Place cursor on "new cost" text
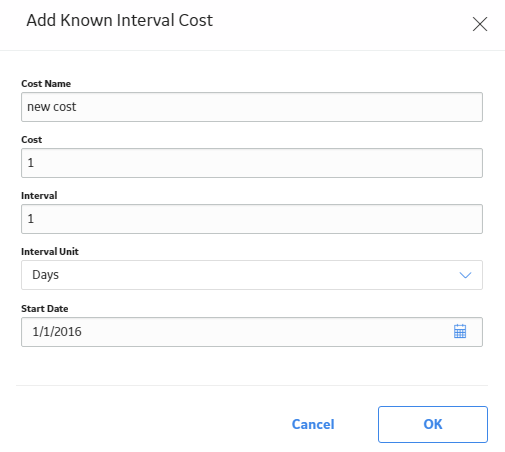Image resolution: width=505 pixels, height=452 pixels. pos(52,107)
